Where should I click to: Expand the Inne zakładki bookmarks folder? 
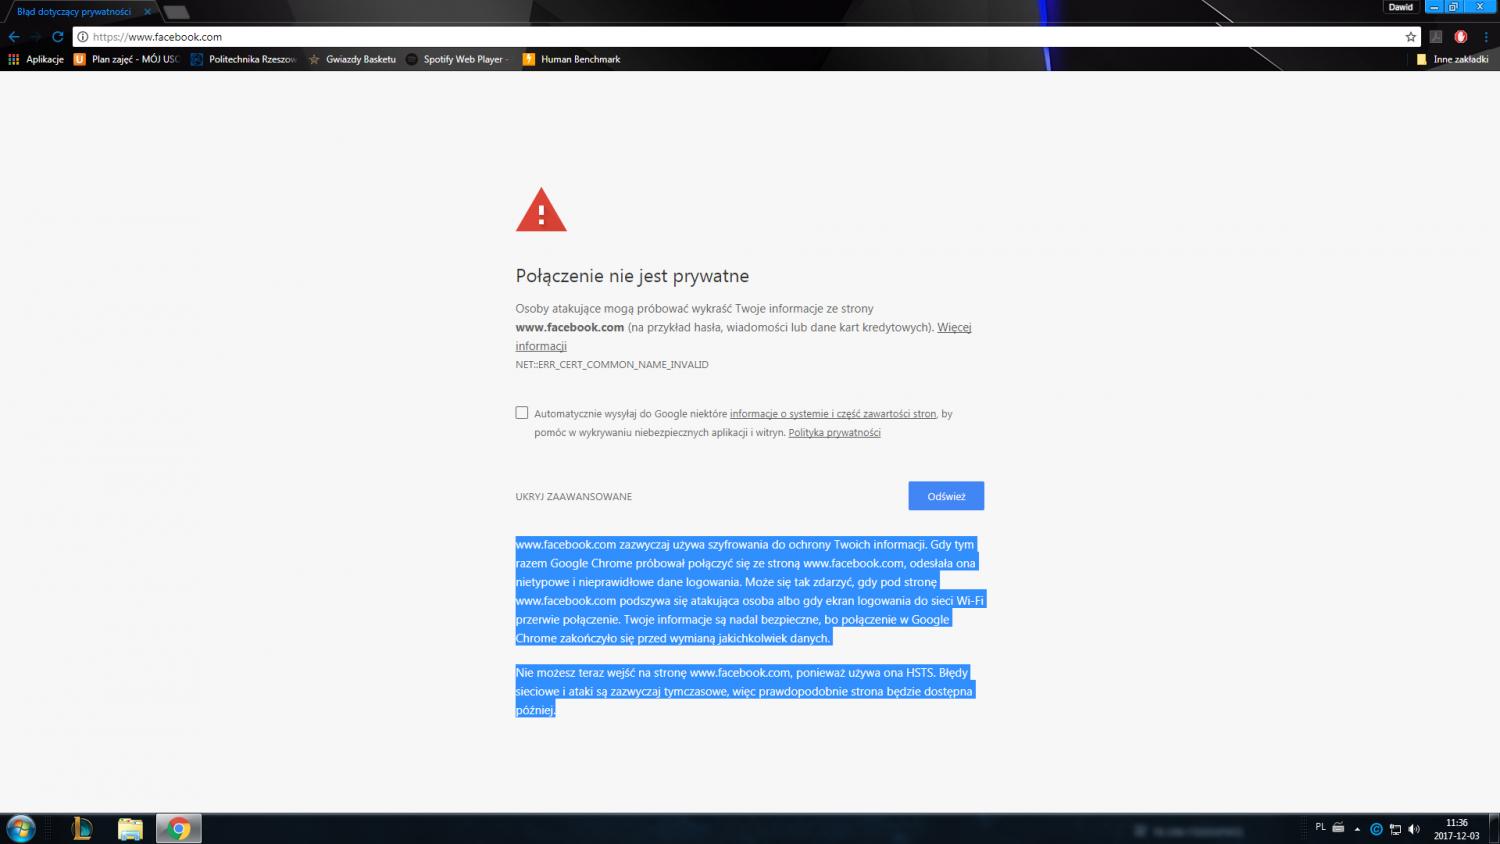pos(1452,60)
